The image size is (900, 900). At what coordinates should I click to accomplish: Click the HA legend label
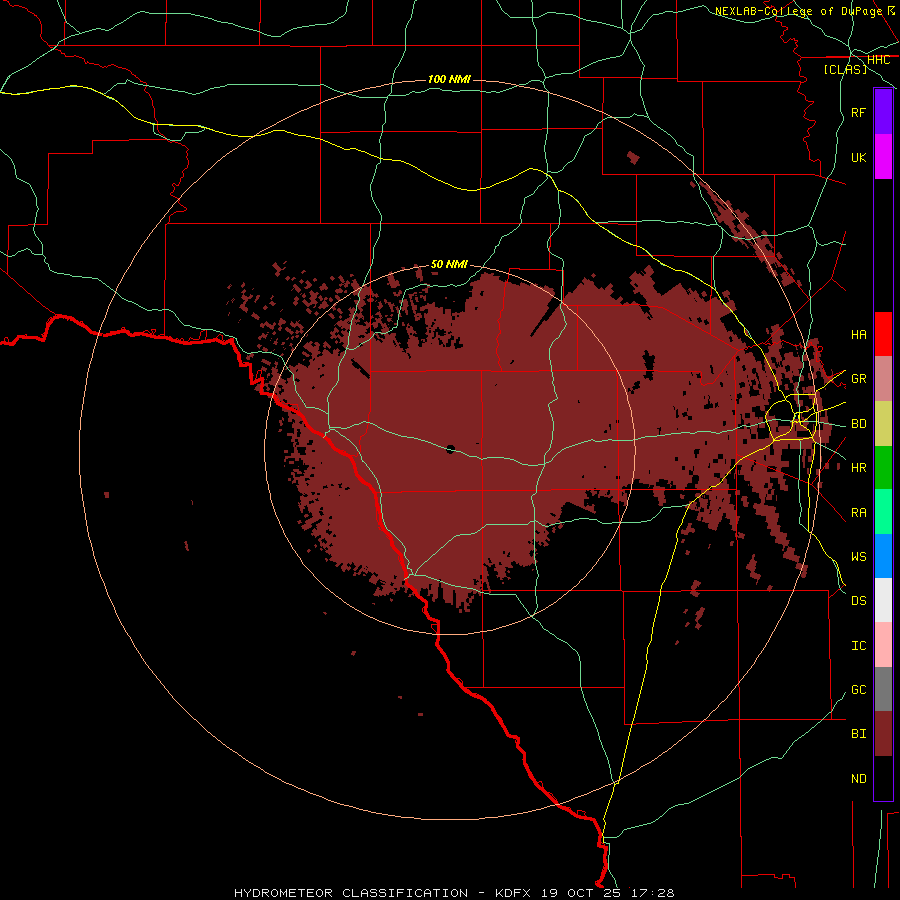click(x=859, y=335)
